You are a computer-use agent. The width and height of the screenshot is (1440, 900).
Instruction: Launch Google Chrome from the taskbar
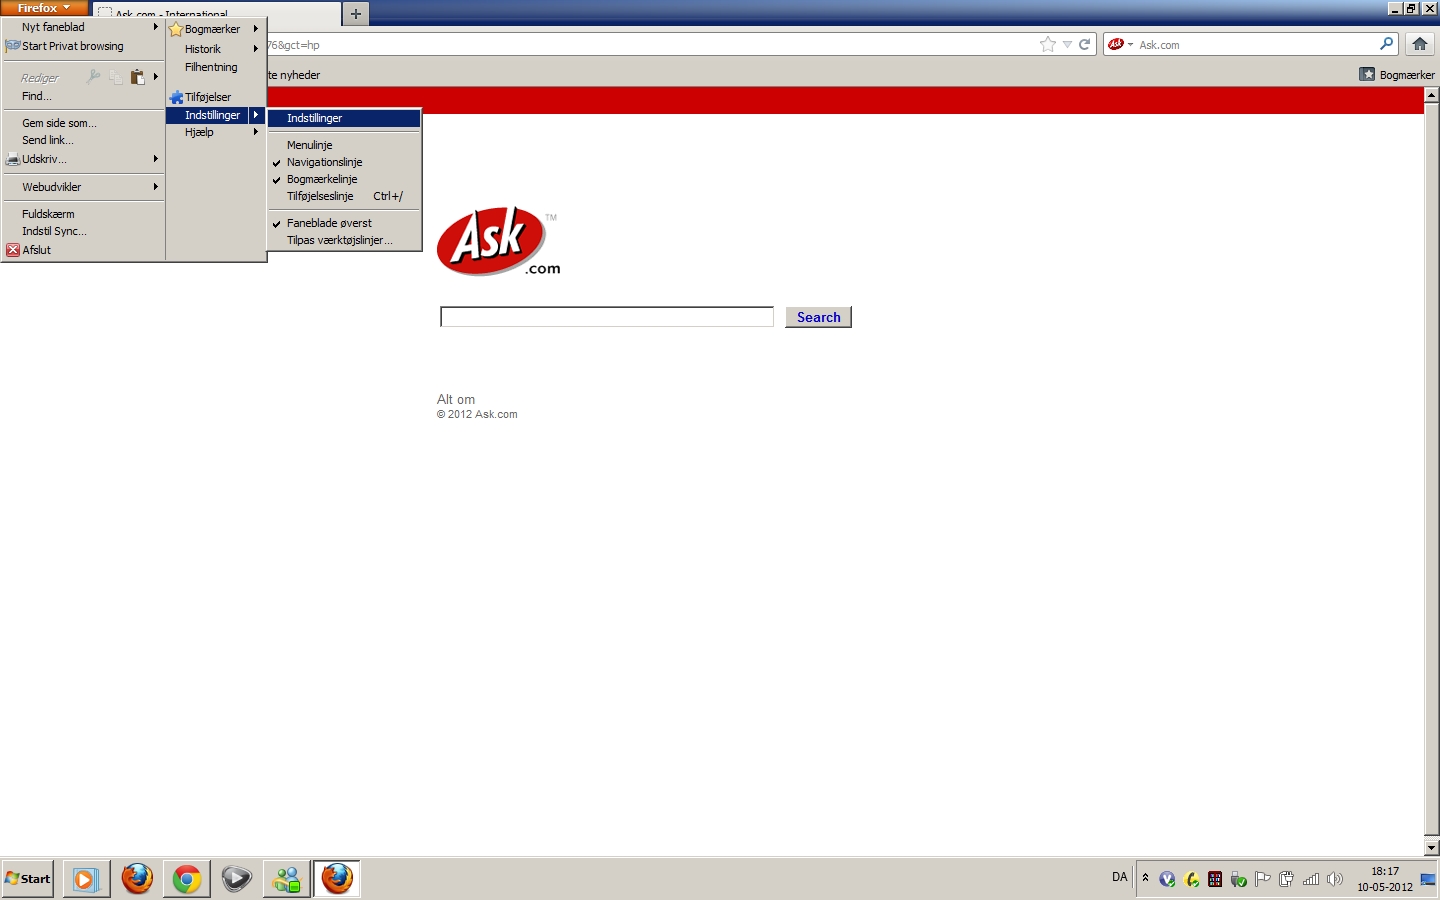(187, 879)
